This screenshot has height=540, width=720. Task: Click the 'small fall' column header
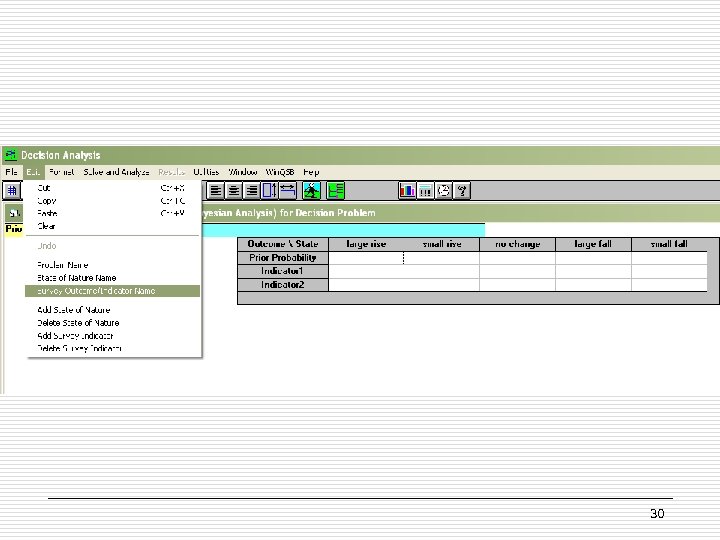click(x=669, y=244)
